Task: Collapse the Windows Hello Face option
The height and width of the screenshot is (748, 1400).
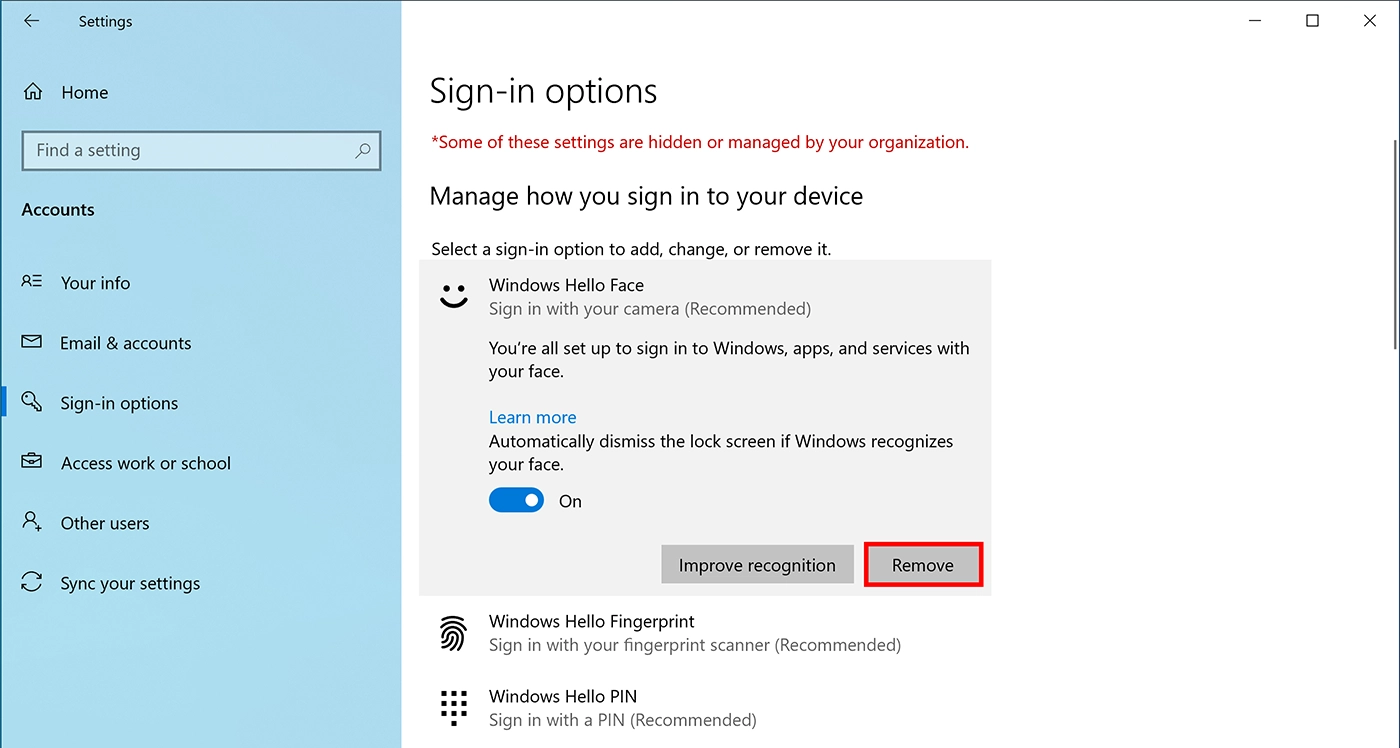Action: (705, 296)
